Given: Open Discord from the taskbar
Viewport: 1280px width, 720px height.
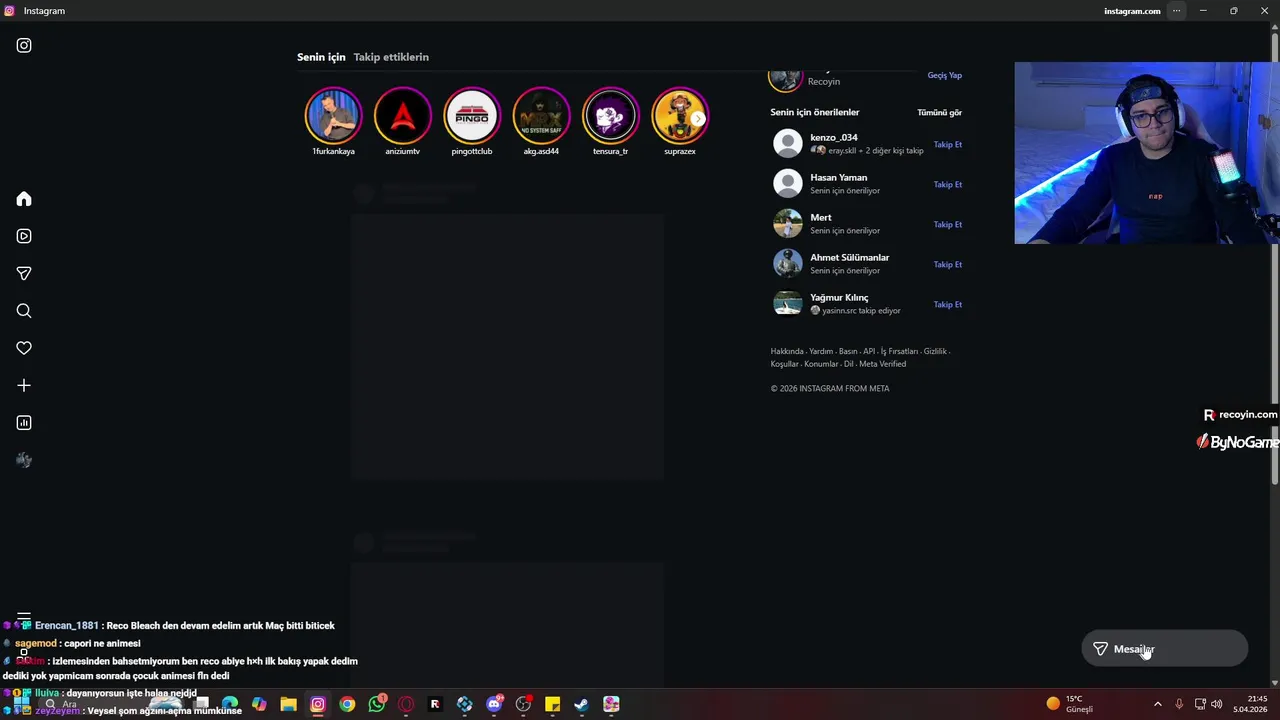Looking at the screenshot, I should pyautogui.click(x=494, y=704).
